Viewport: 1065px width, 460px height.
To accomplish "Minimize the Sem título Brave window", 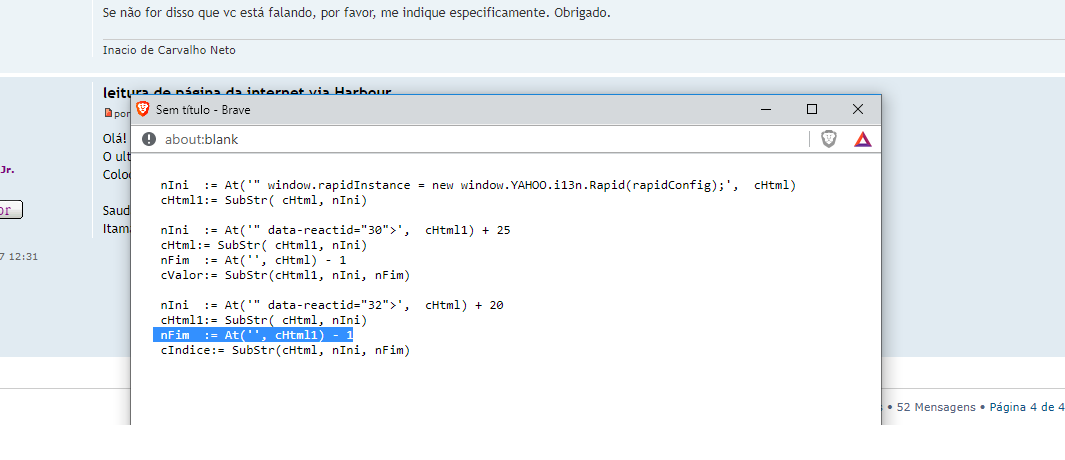I will pyautogui.click(x=766, y=109).
